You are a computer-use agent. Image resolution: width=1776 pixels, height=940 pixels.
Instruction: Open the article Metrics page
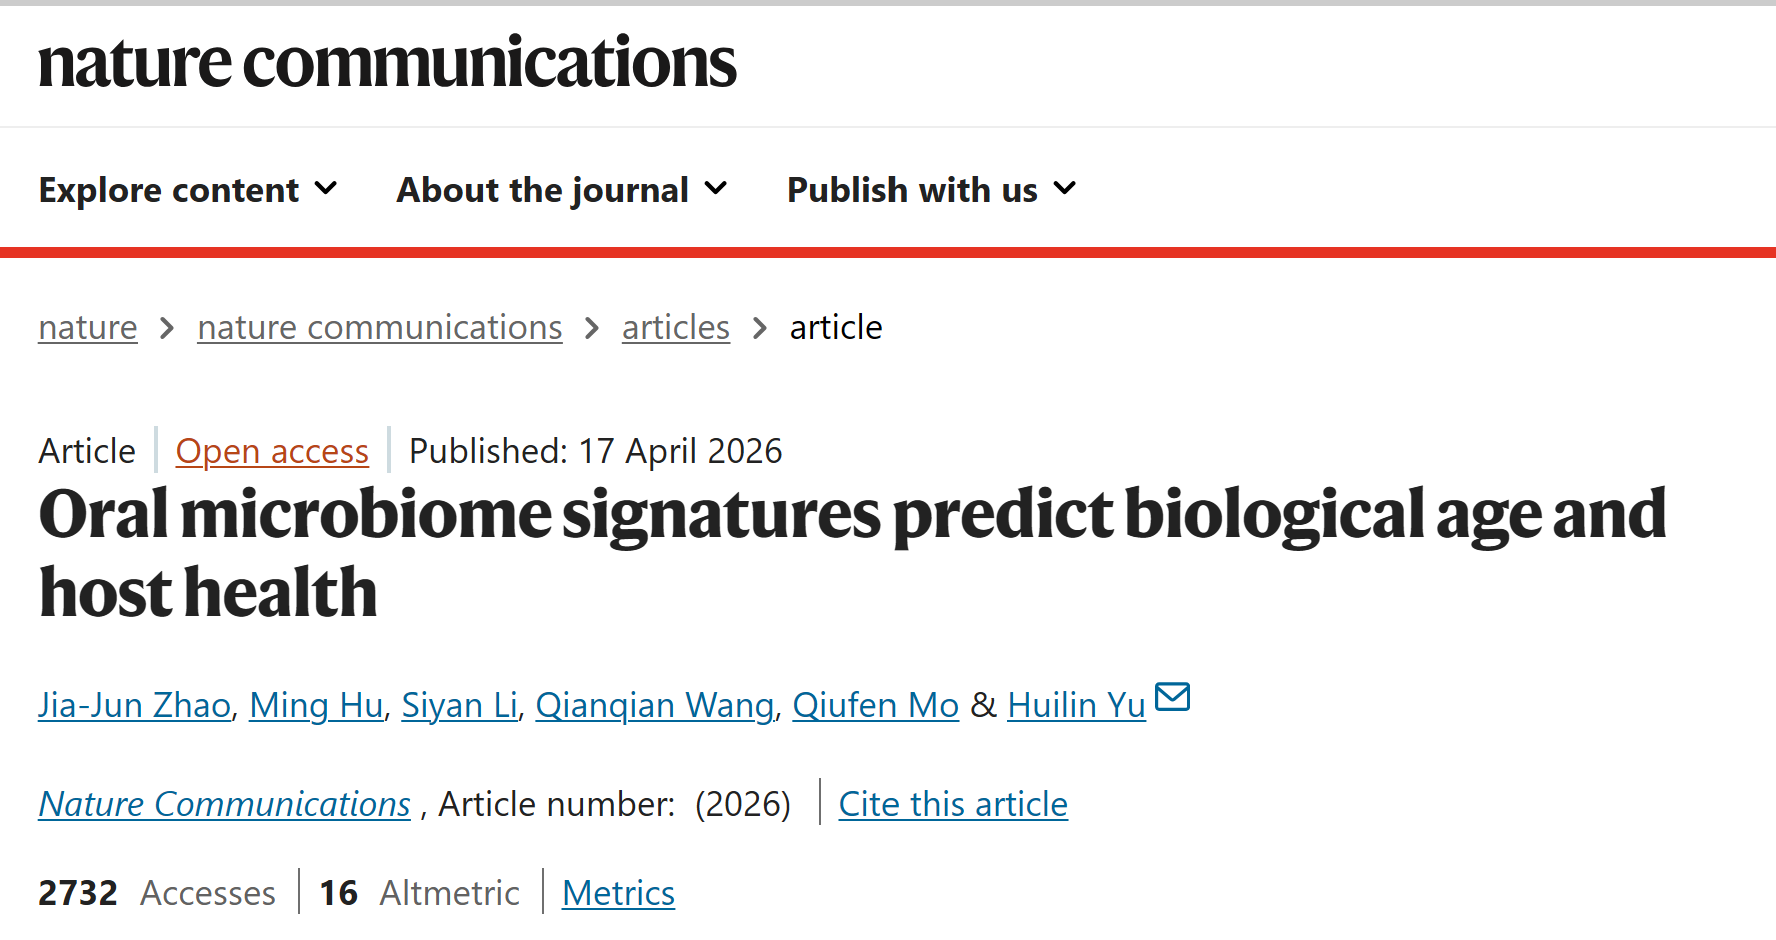pyautogui.click(x=618, y=893)
